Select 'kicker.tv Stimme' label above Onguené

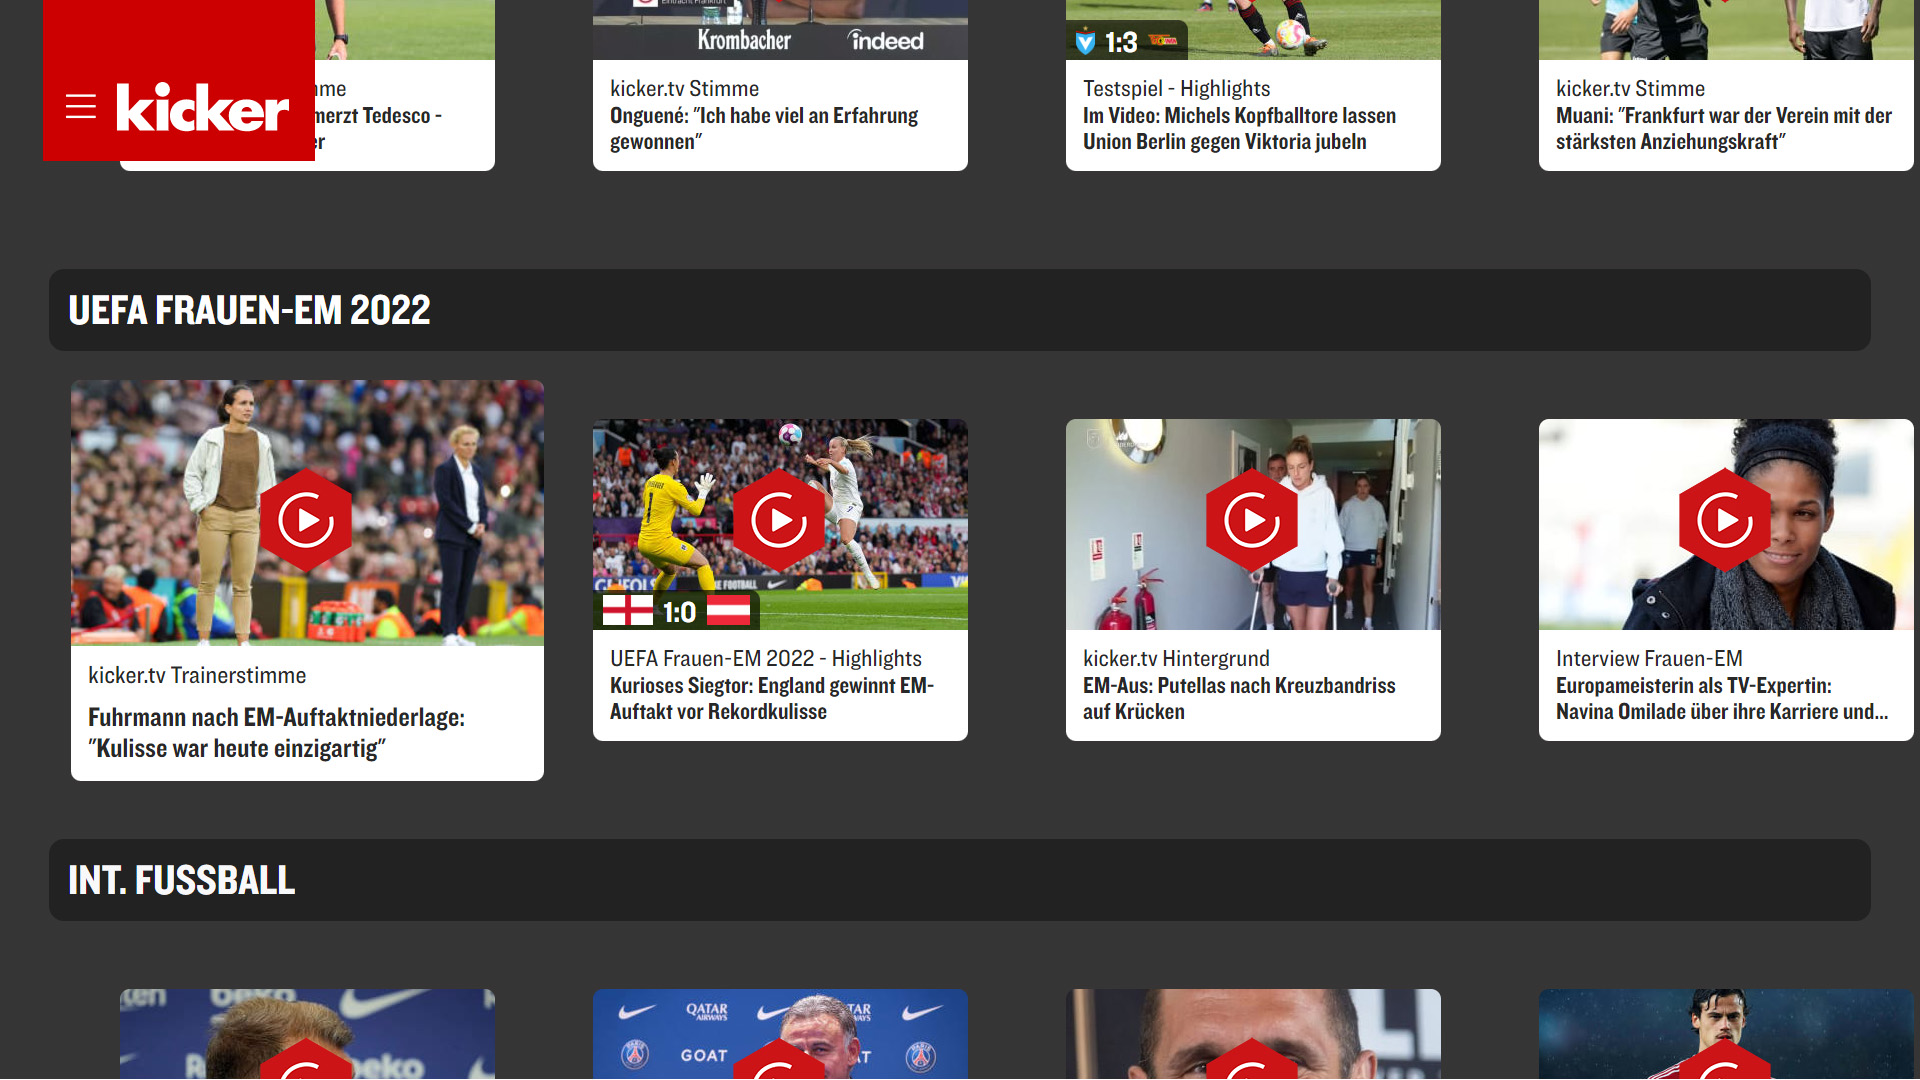click(x=684, y=88)
